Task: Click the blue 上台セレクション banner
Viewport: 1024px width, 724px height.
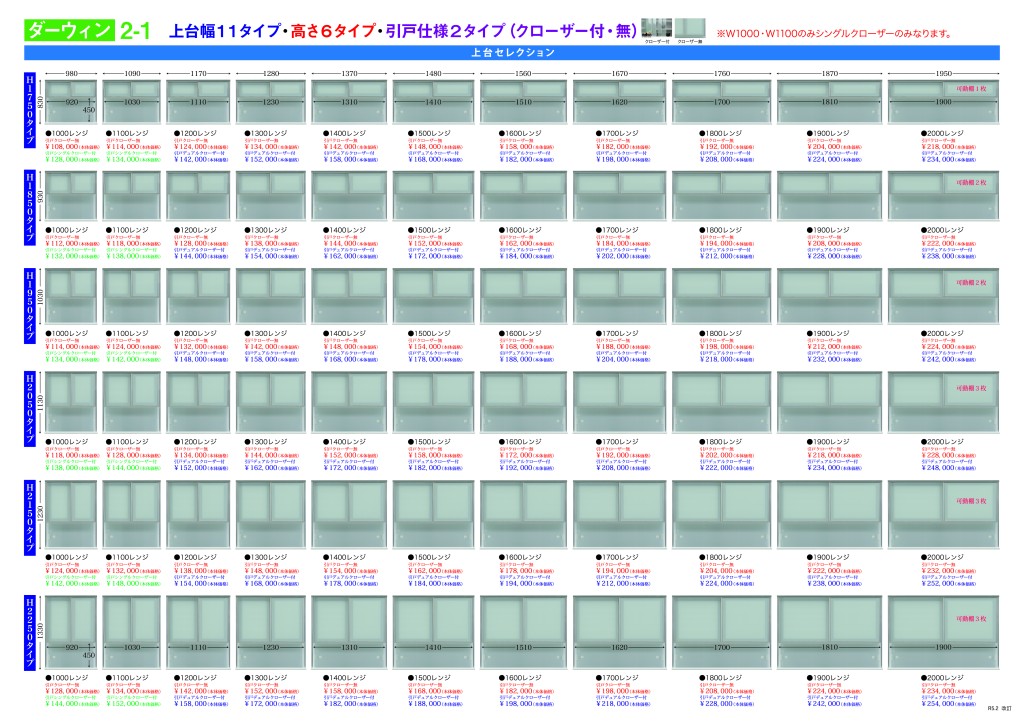Action: click(512, 52)
